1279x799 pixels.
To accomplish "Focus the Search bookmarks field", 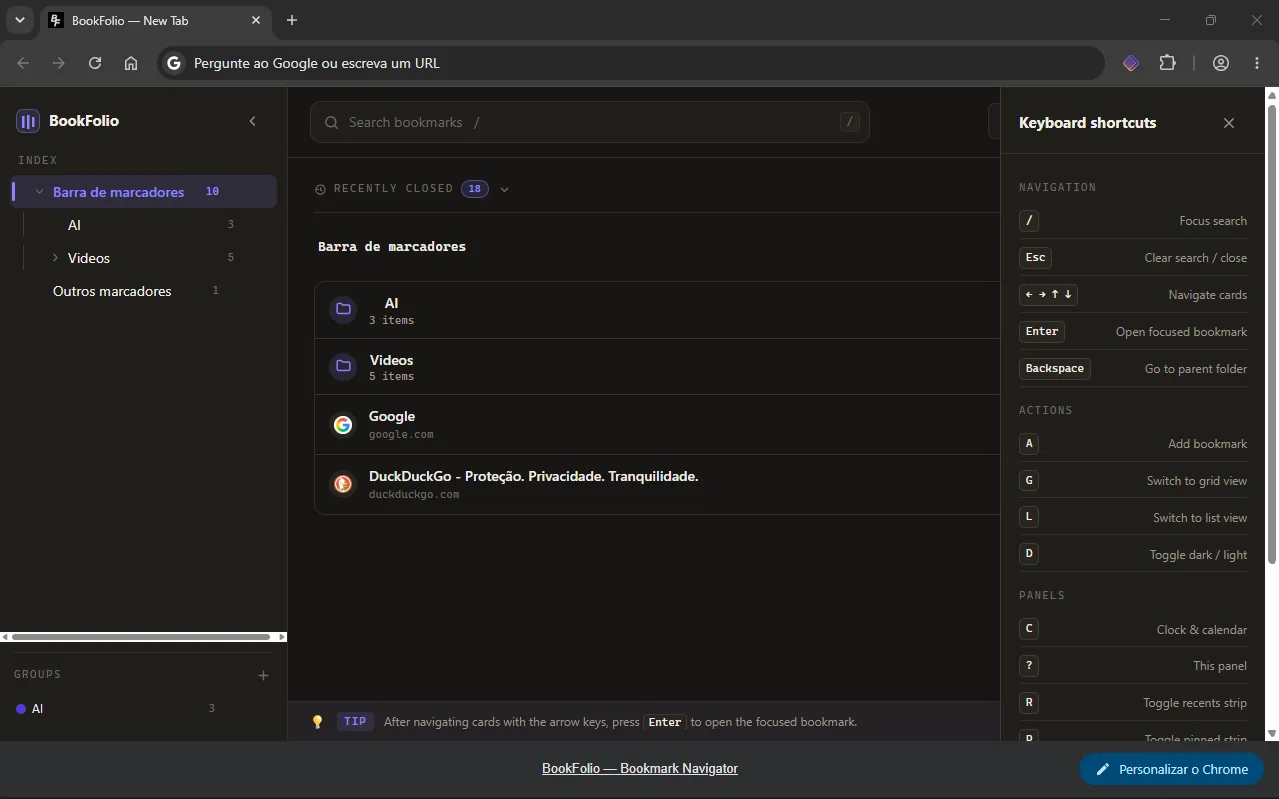I will (x=590, y=122).
